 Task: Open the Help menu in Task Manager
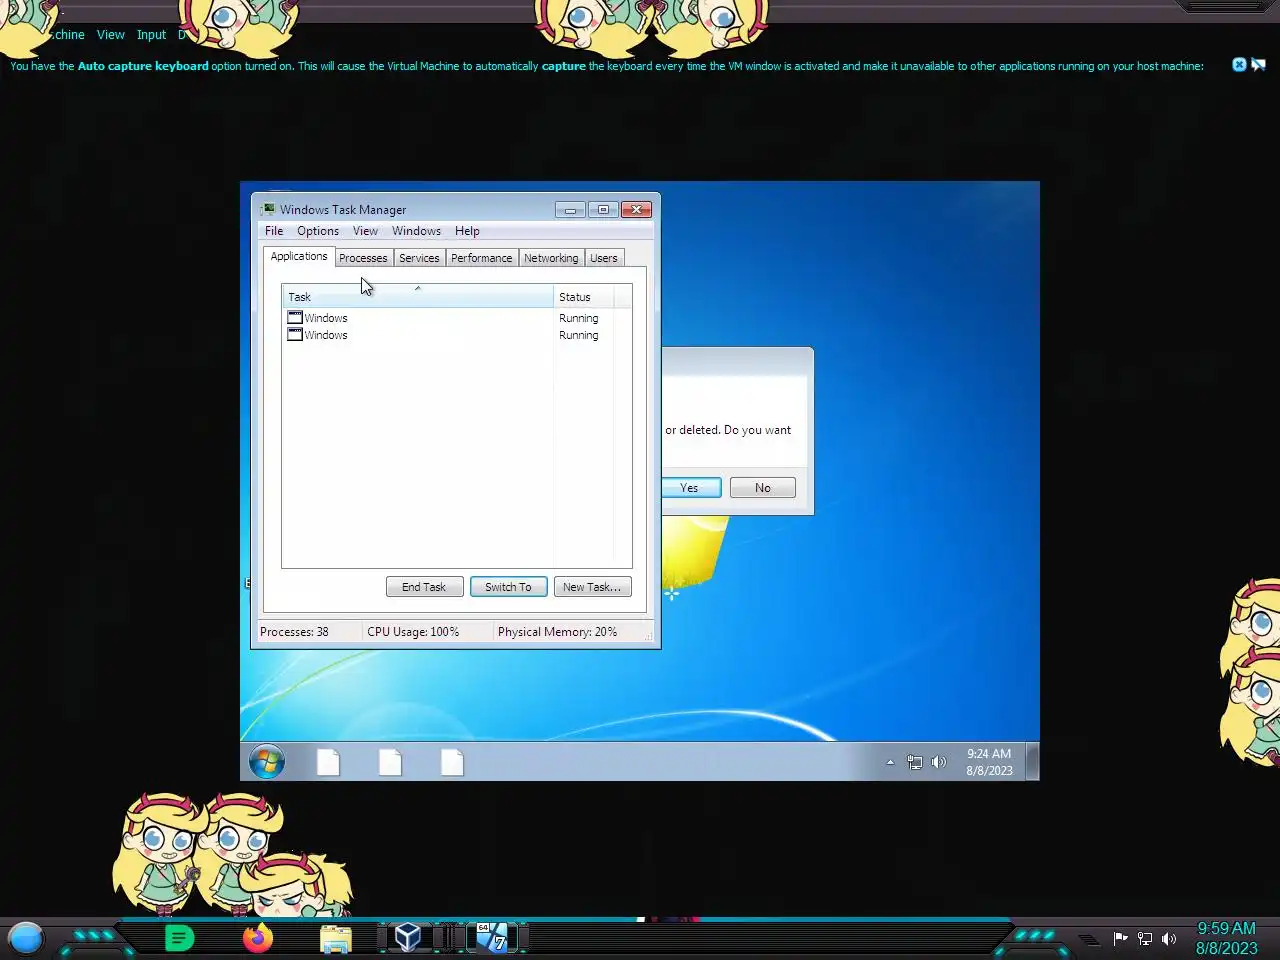pos(467,231)
